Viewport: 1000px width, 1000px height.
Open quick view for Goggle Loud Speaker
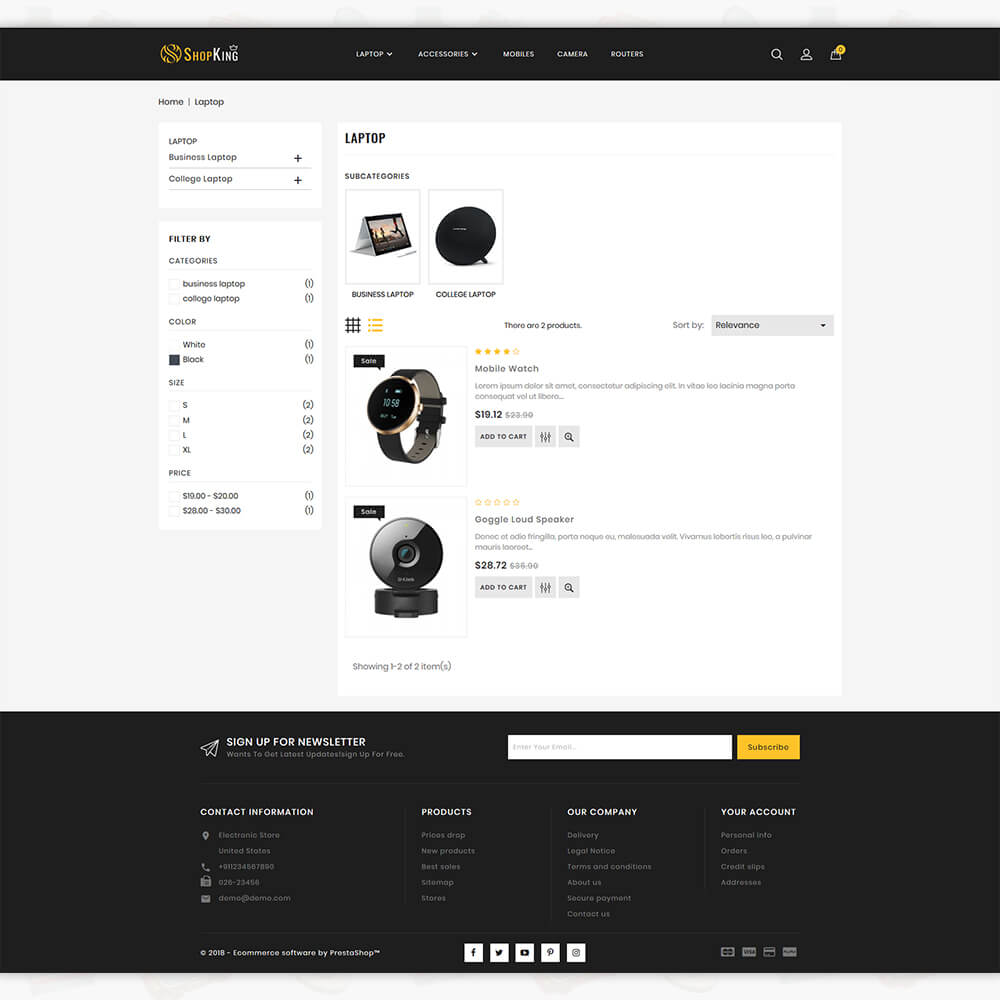pyautogui.click(x=569, y=588)
